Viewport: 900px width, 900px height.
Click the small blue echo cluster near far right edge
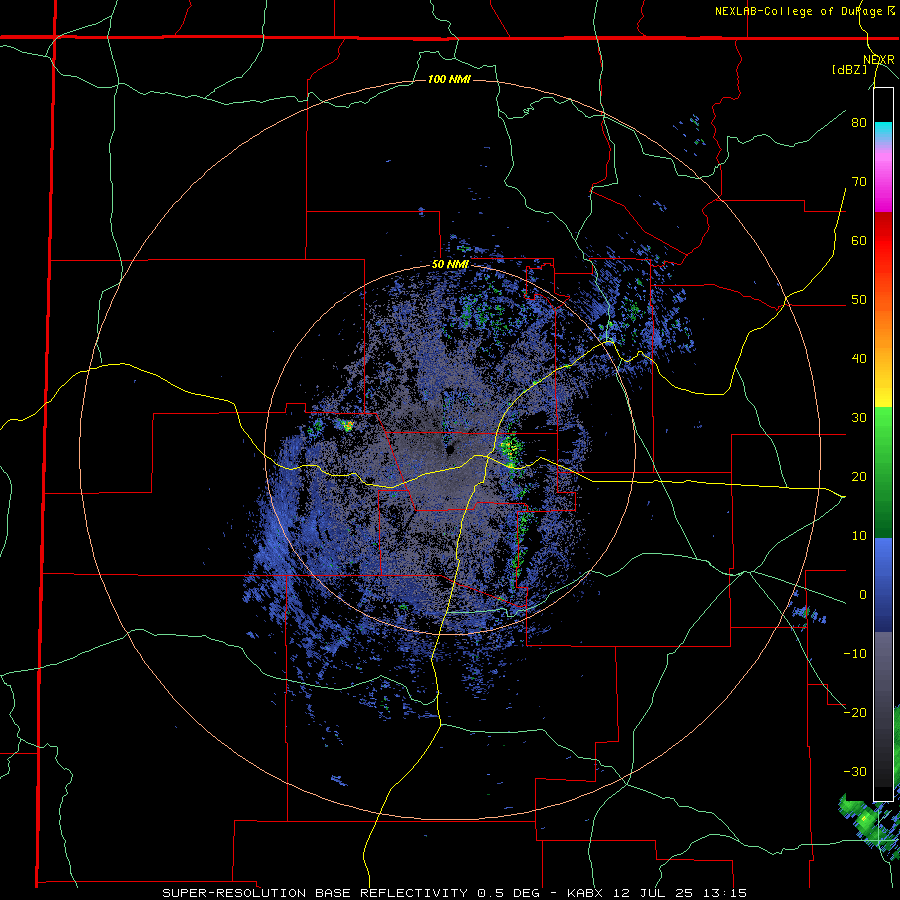click(x=810, y=614)
